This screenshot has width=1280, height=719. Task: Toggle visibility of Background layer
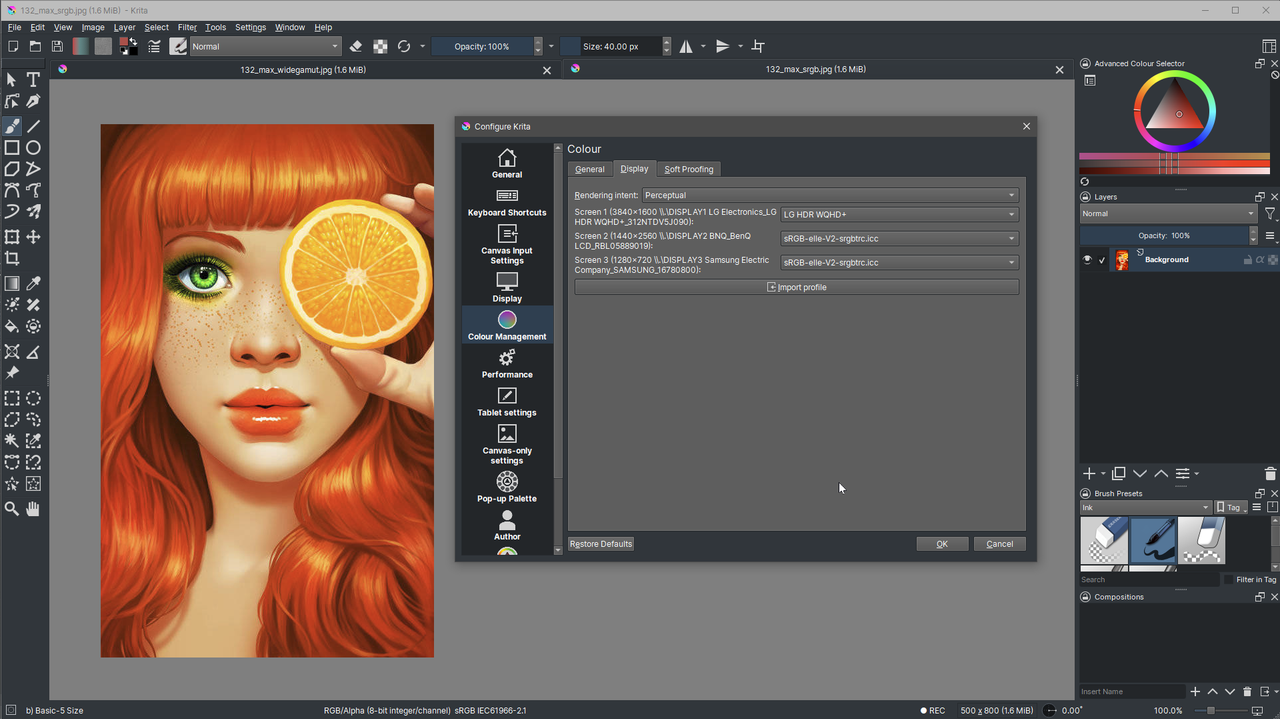tap(1087, 260)
